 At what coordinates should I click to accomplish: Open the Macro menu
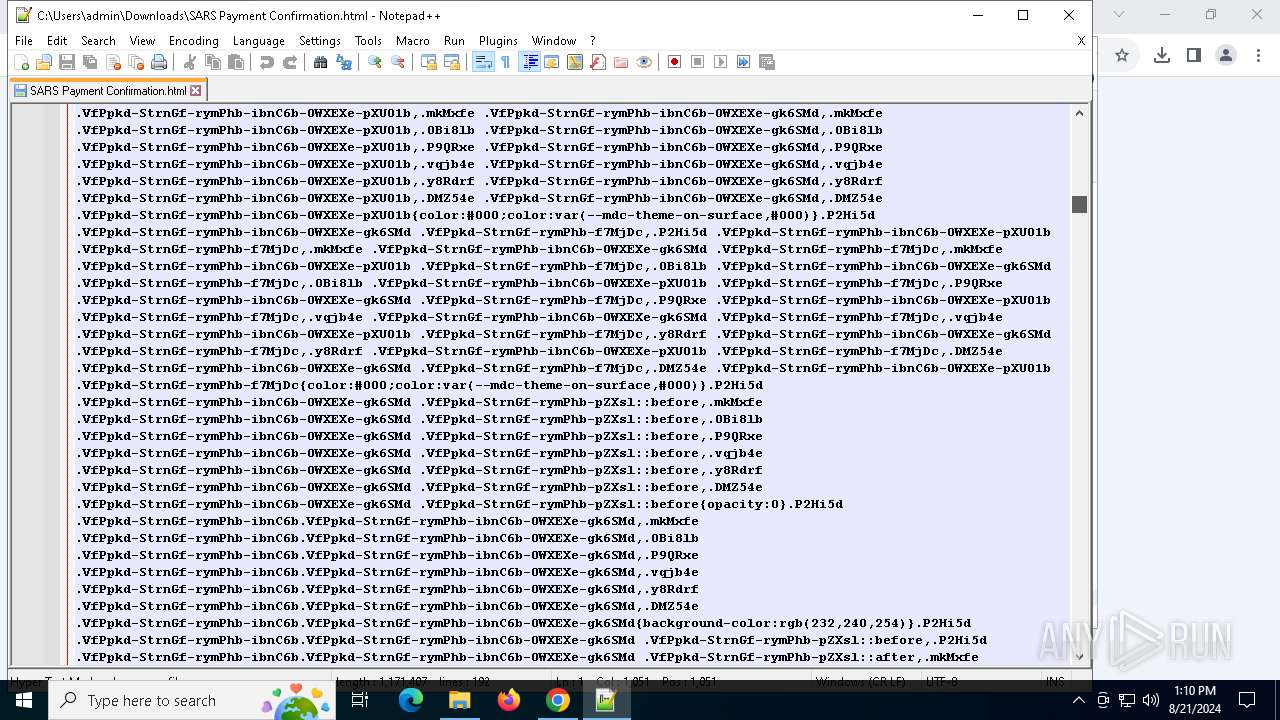click(413, 41)
